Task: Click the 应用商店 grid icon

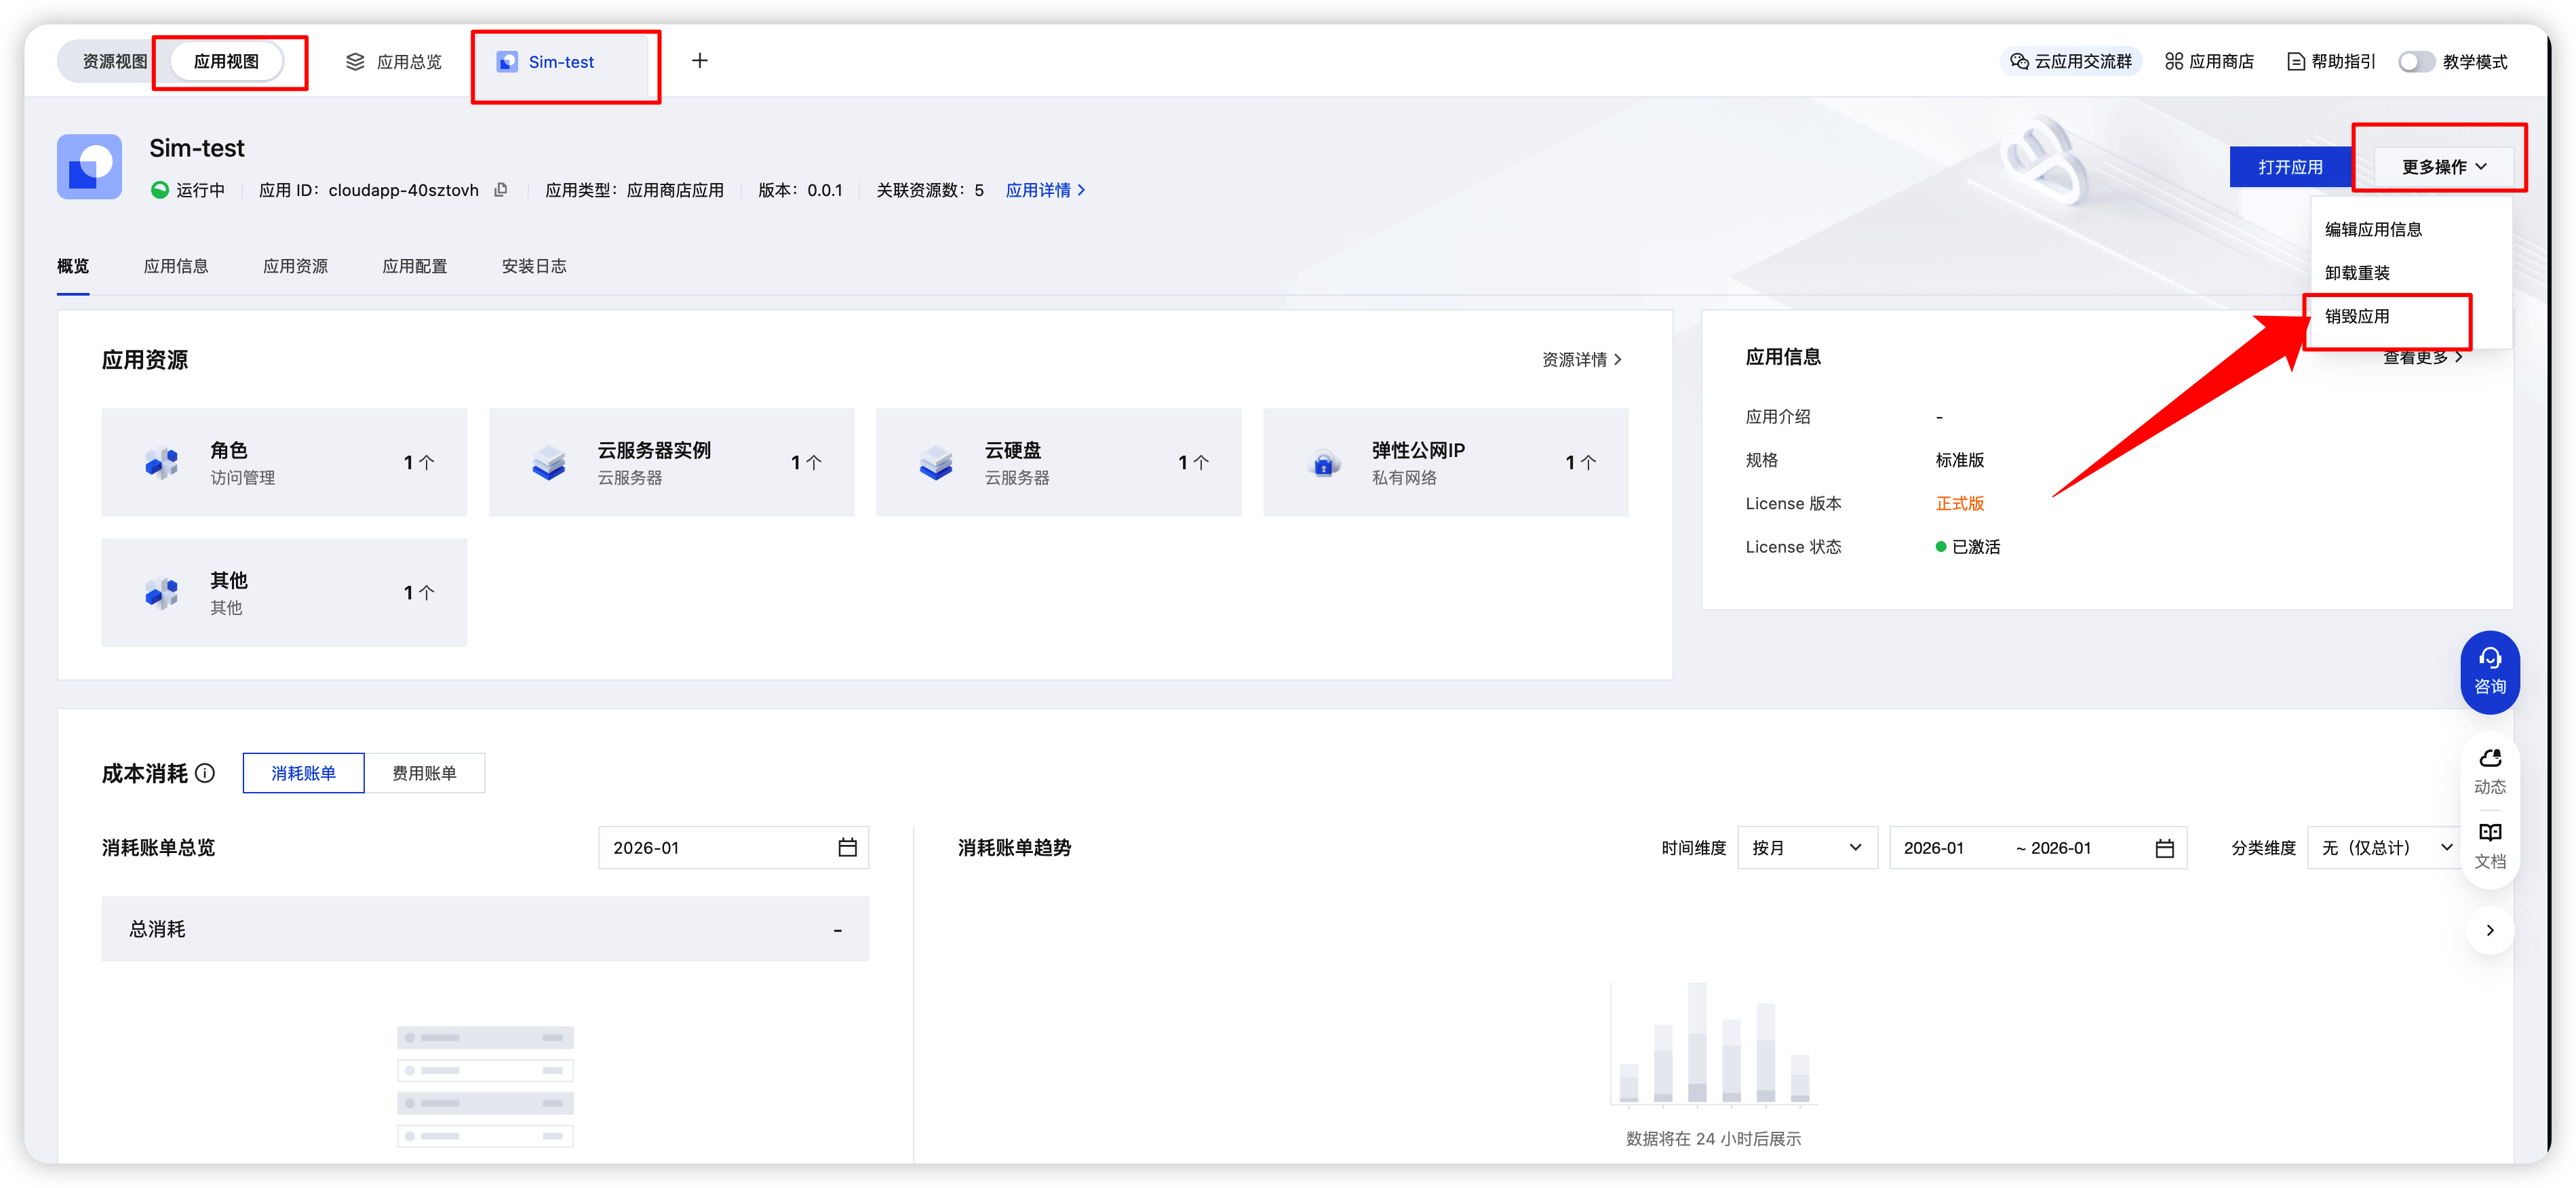Action: [2174, 62]
